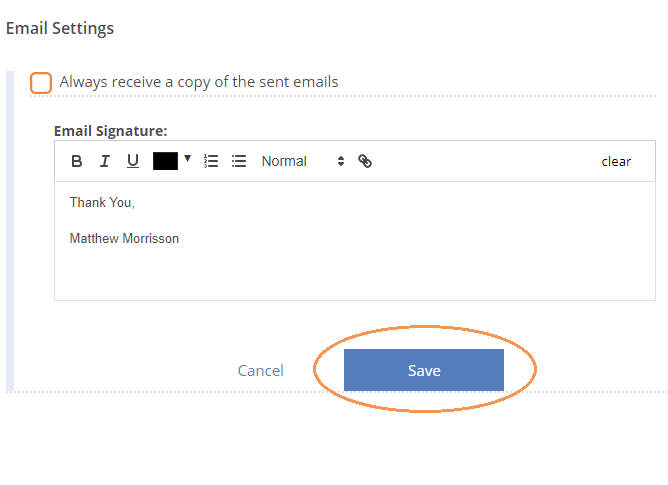The height and width of the screenshot is (485, 668).
Task: Insert a numbered list
Action: pos(211,161)
